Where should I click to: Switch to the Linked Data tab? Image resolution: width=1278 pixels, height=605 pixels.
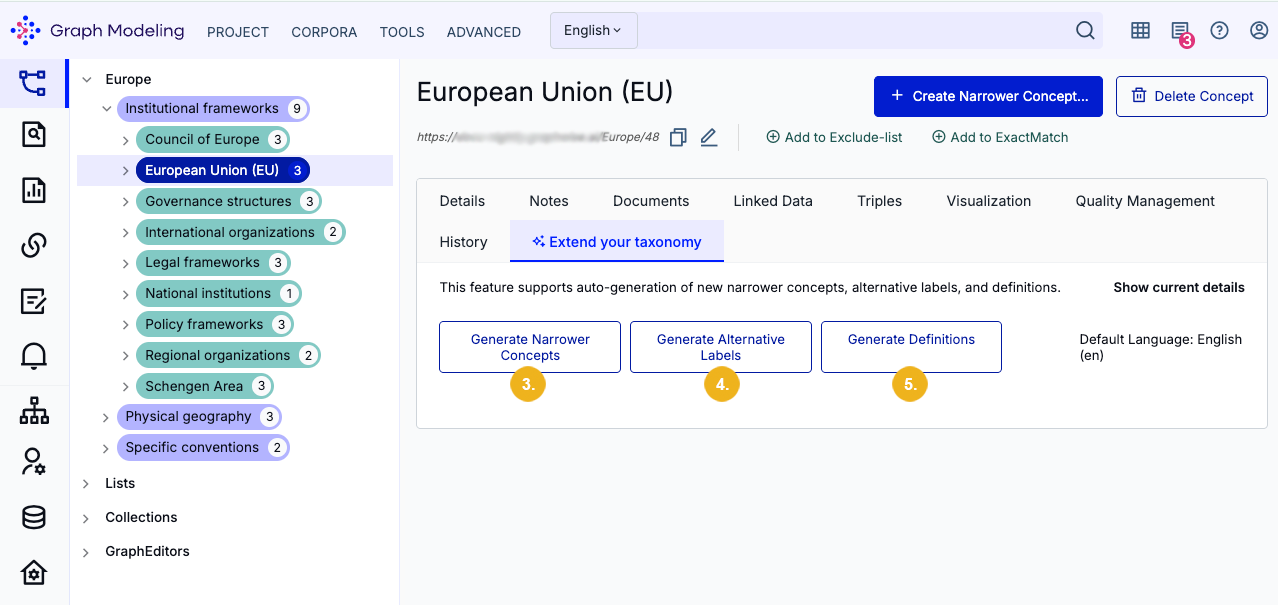[773, 201]
